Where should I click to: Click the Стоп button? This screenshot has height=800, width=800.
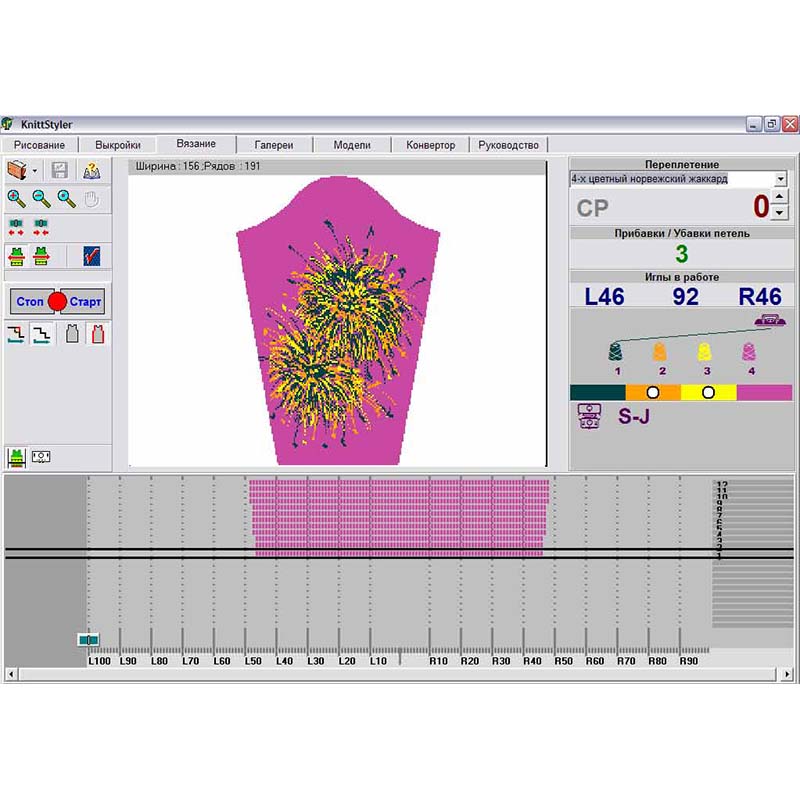click(x=30, y=302)
